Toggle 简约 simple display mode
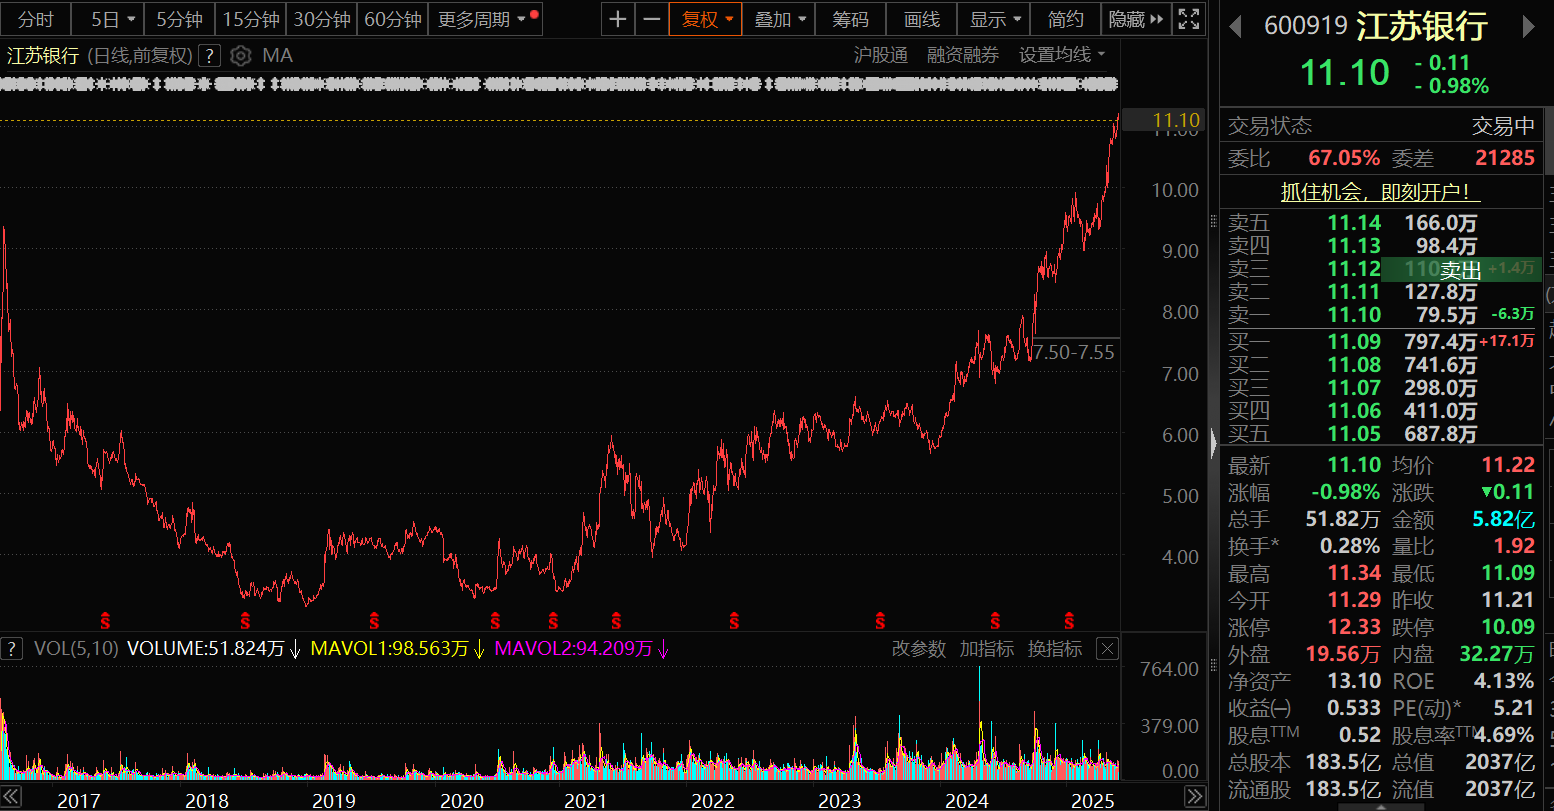The height and width of the screenshot is (811, 1554). [1065, 19]
